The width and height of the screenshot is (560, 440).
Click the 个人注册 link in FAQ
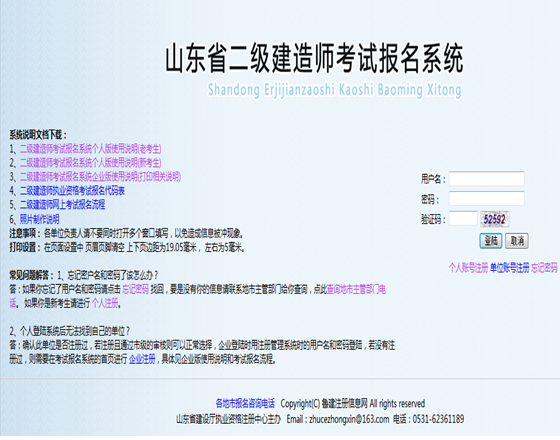105,304
